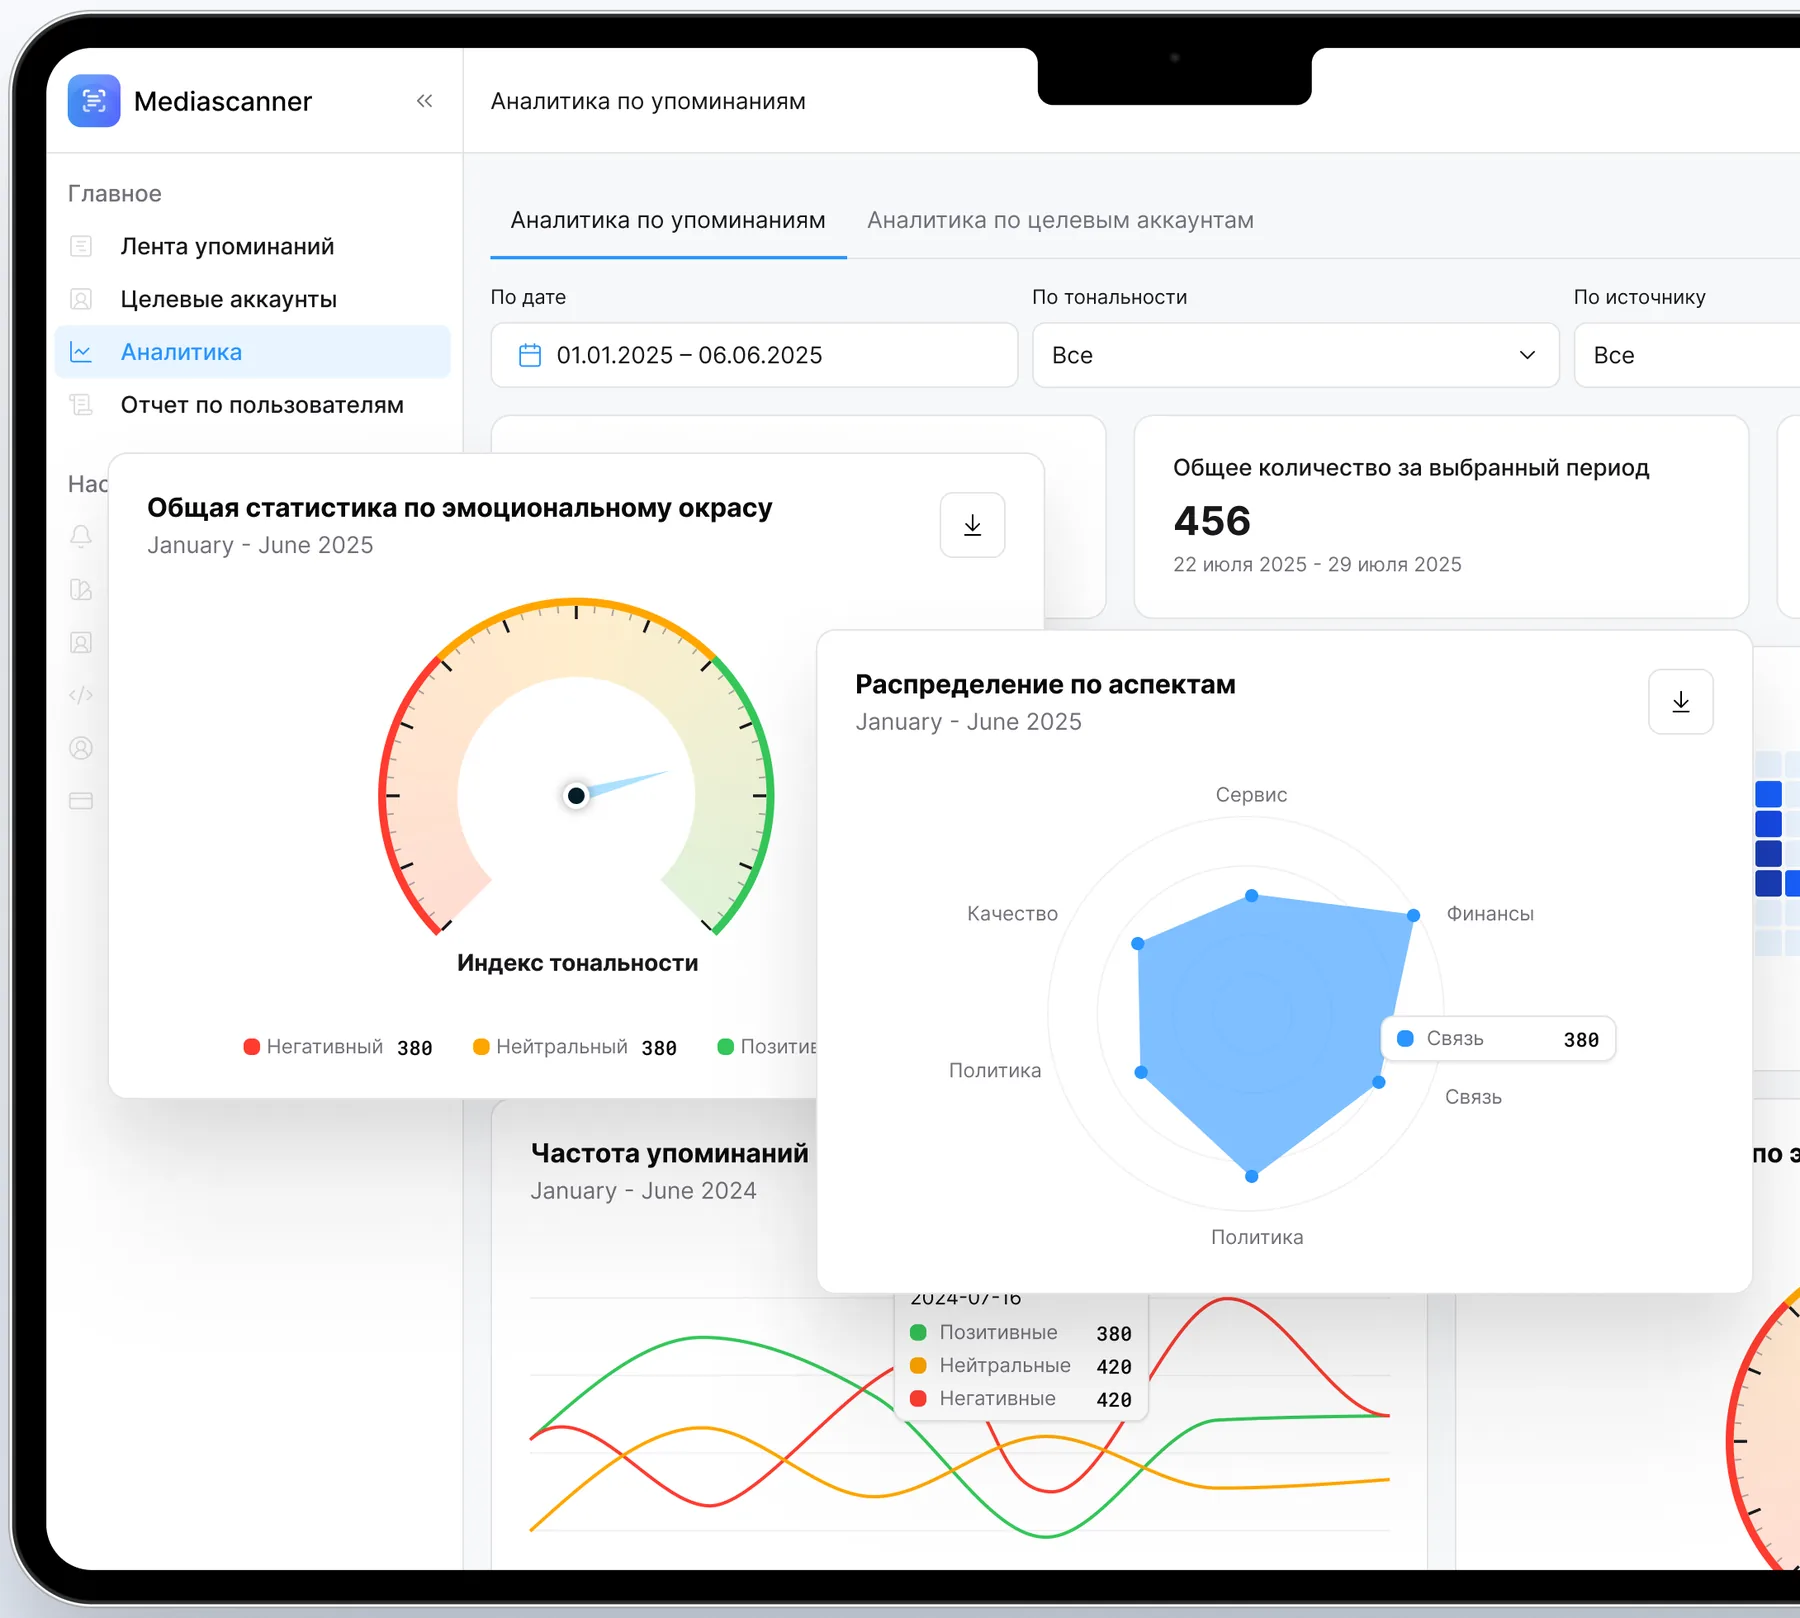Click the chevron arrow in По тональности
The height and width of the screenshot is (1618, 1800).
[1527, 355]
